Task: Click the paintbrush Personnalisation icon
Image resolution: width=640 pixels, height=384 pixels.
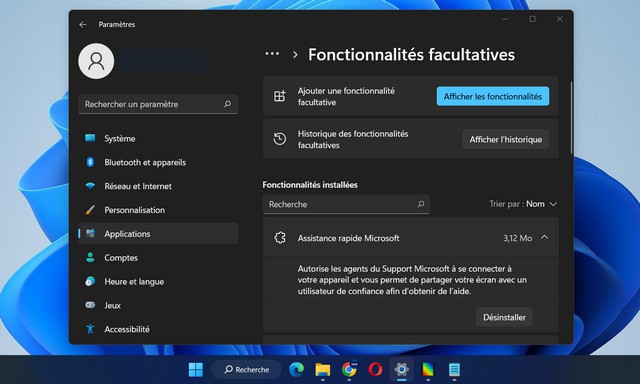Action: point(90,210)
